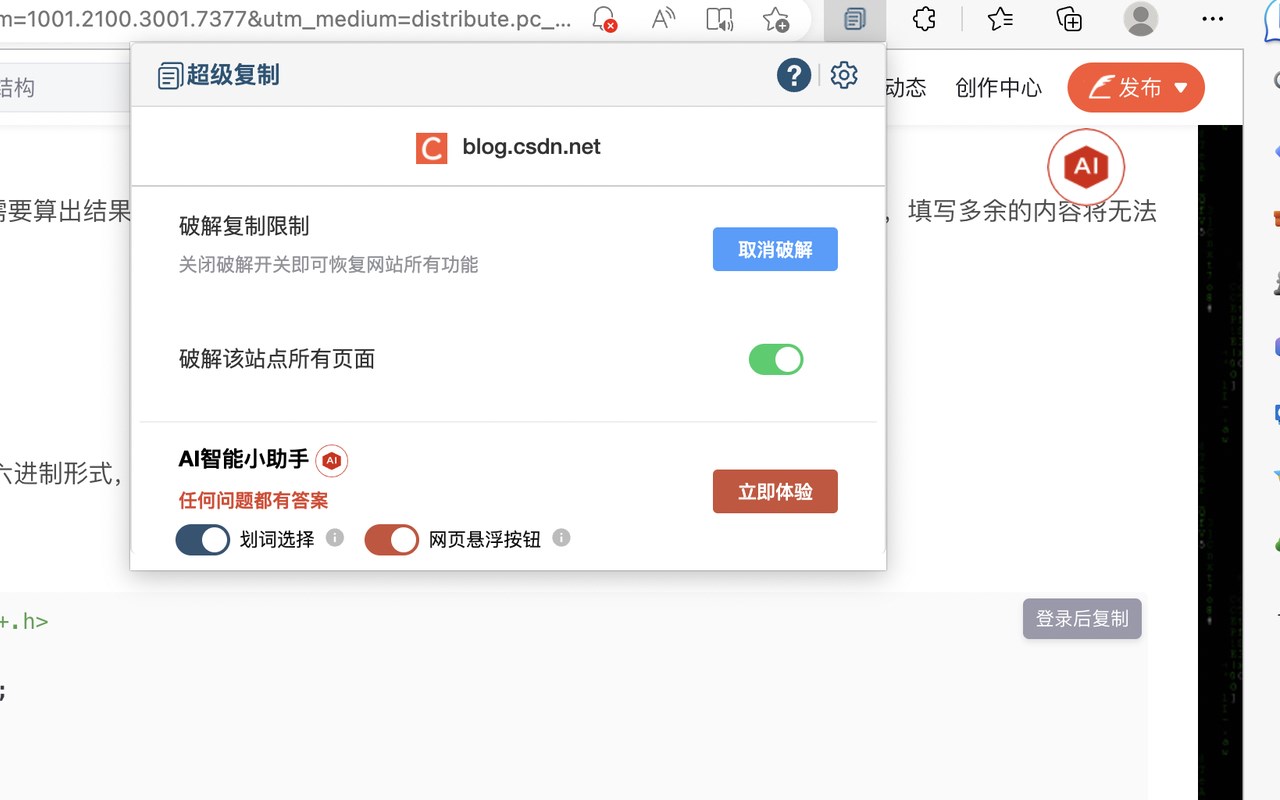Click 登录后复制 button on code block

(1082, 619)
